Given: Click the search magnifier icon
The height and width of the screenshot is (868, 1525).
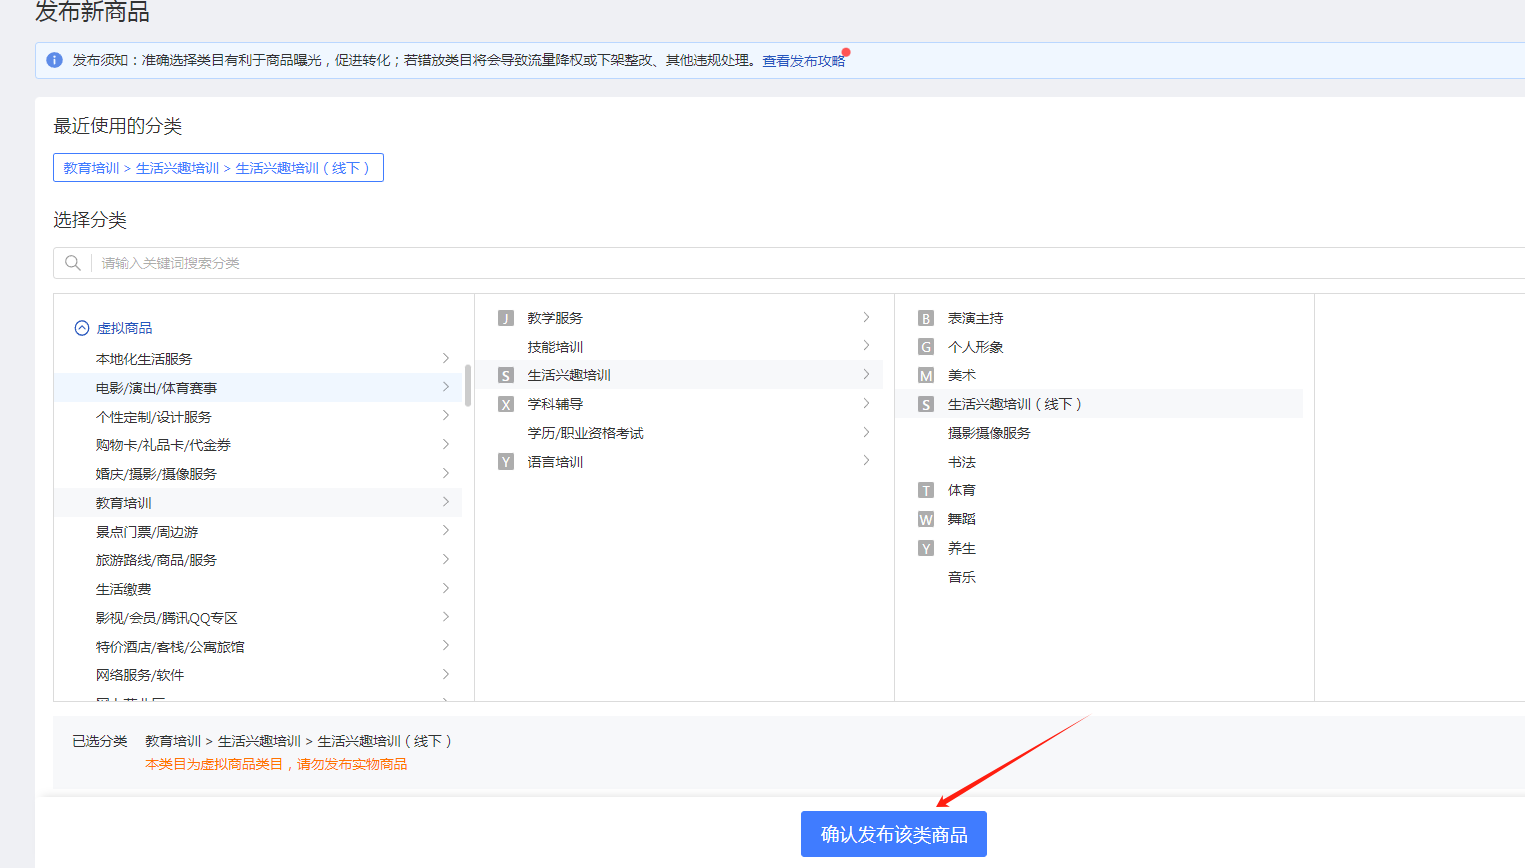Looking at the screenshot, I should [73, 263].
